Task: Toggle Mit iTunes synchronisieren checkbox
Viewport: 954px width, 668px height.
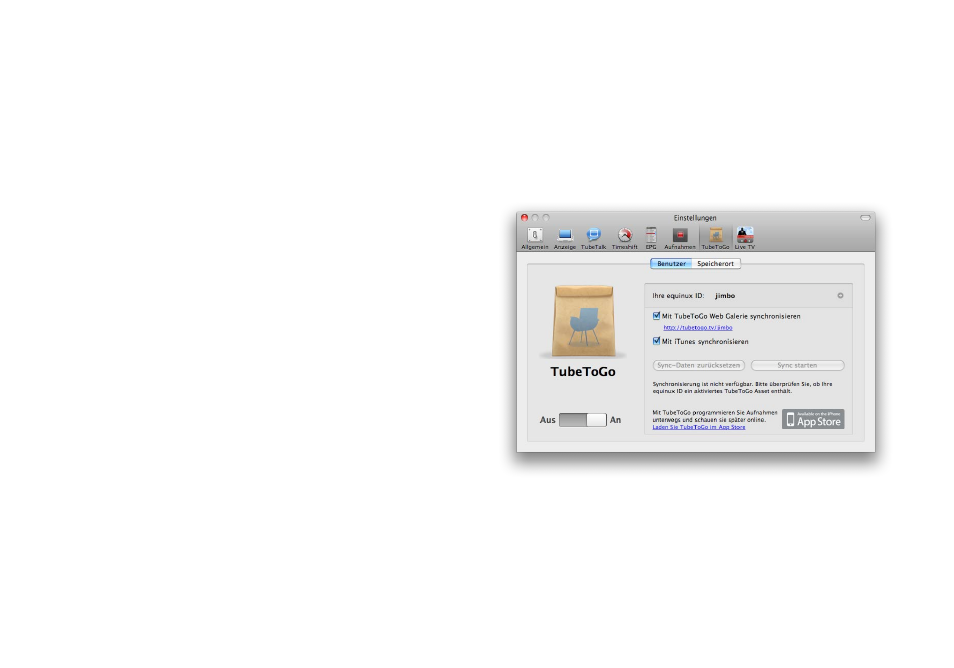Action: pyautogui.click(x=656, y=341)
